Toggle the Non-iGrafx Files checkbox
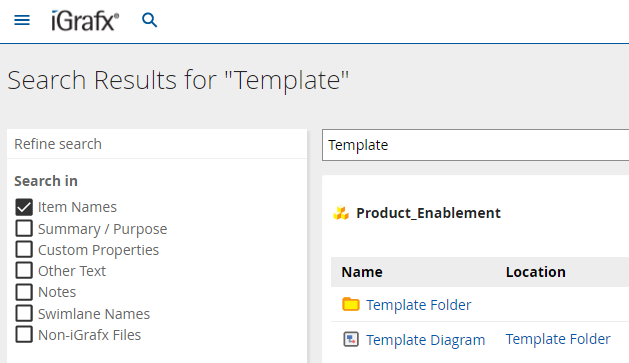The height and width of the screenshot is (363, 629). pyautogui.click(x=24, y=335)
